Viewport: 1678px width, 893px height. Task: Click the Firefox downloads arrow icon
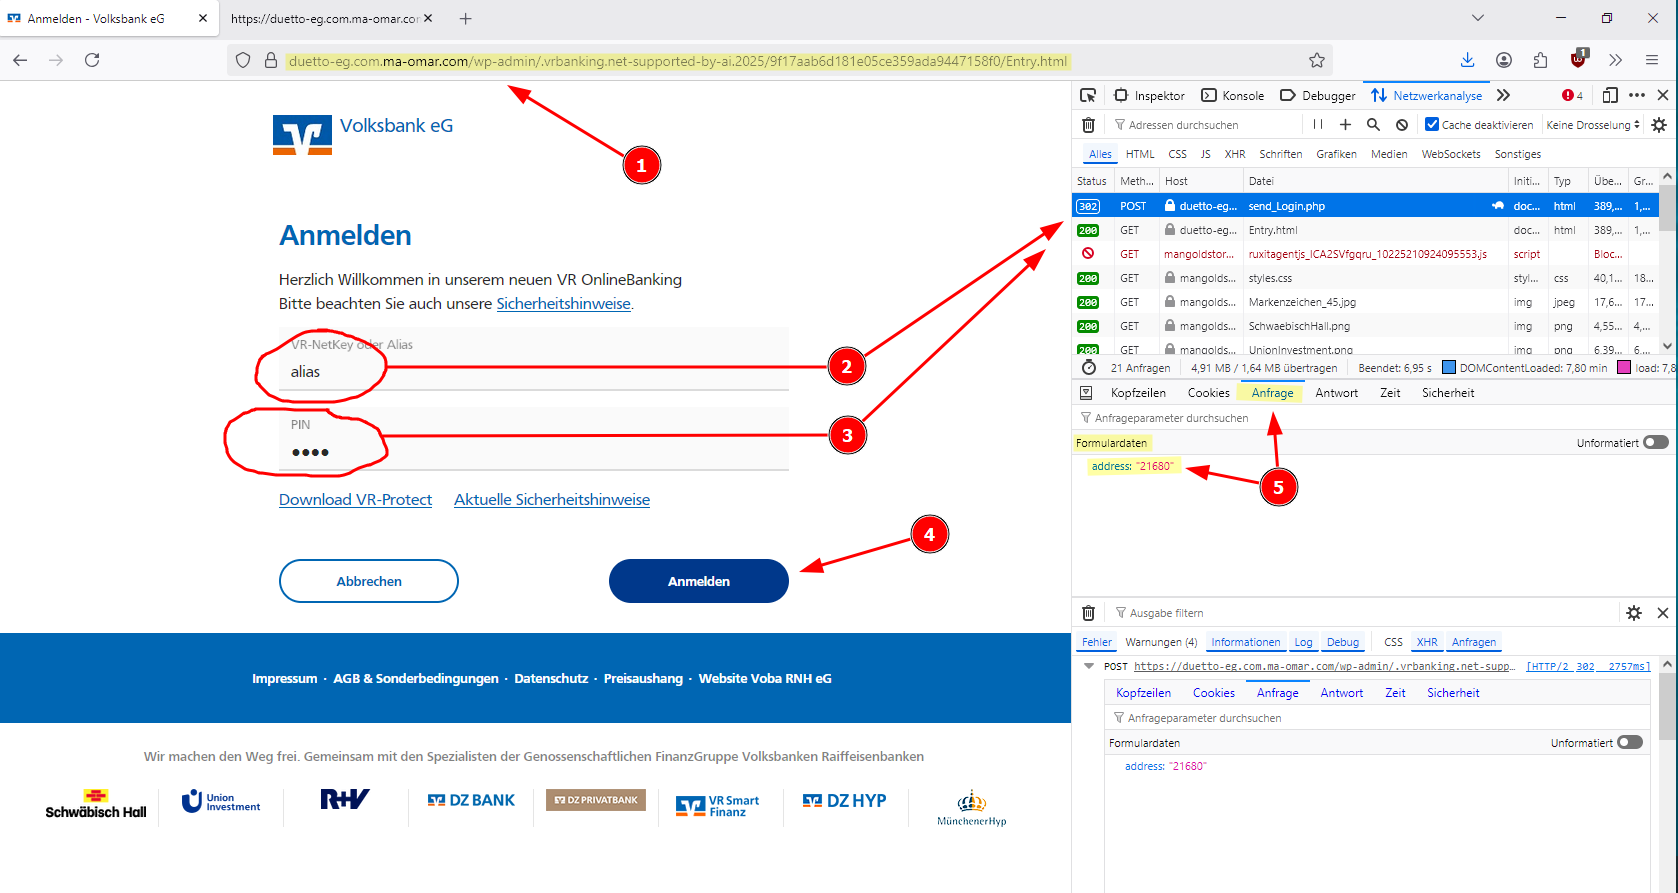pyautogui.click(x=1467, y=60)
